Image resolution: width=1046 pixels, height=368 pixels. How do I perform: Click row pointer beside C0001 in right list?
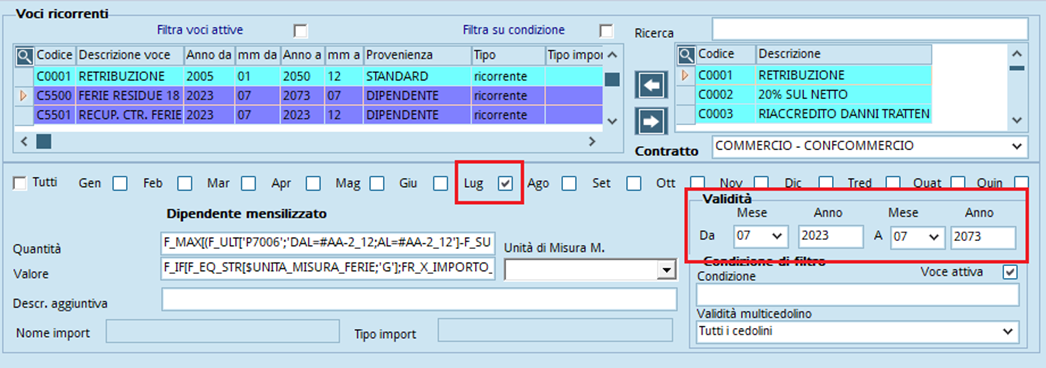686,75
